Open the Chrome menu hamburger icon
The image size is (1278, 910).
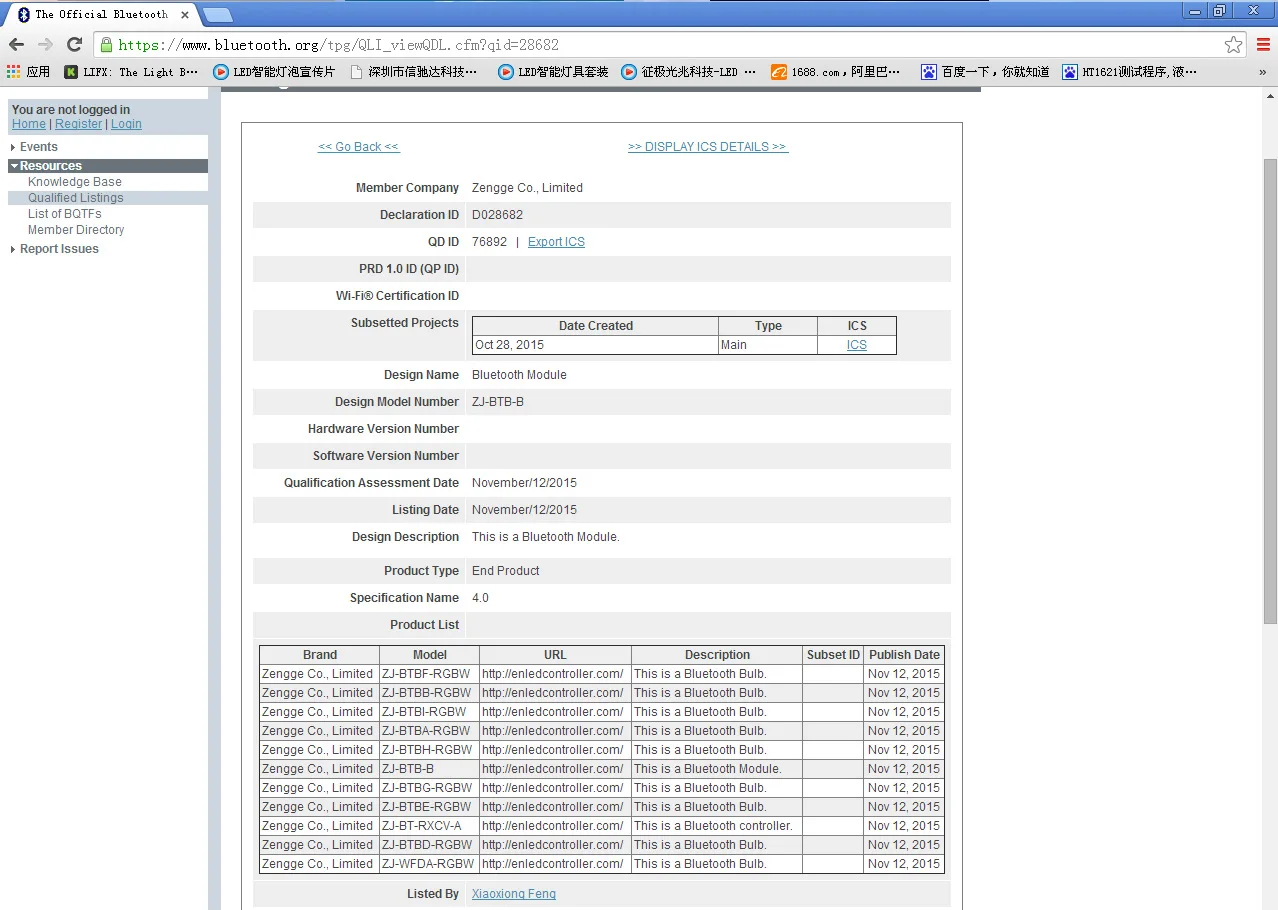(x=1263, y=45)
